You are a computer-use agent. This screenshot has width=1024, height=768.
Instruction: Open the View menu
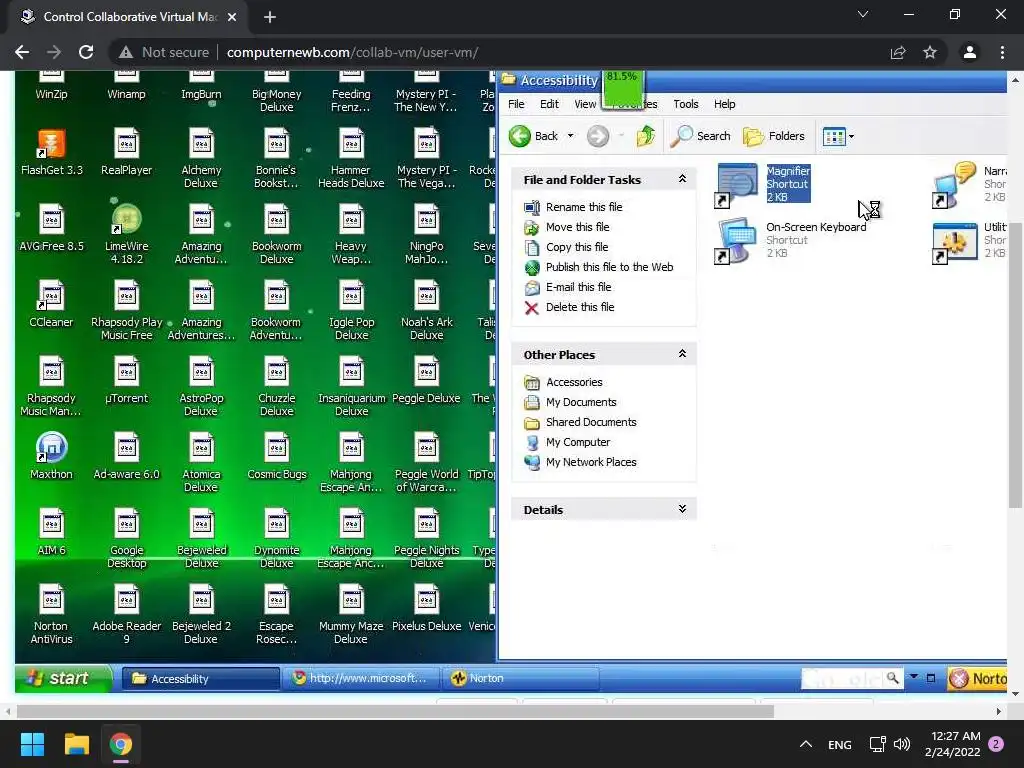click(x=585, y=104)
